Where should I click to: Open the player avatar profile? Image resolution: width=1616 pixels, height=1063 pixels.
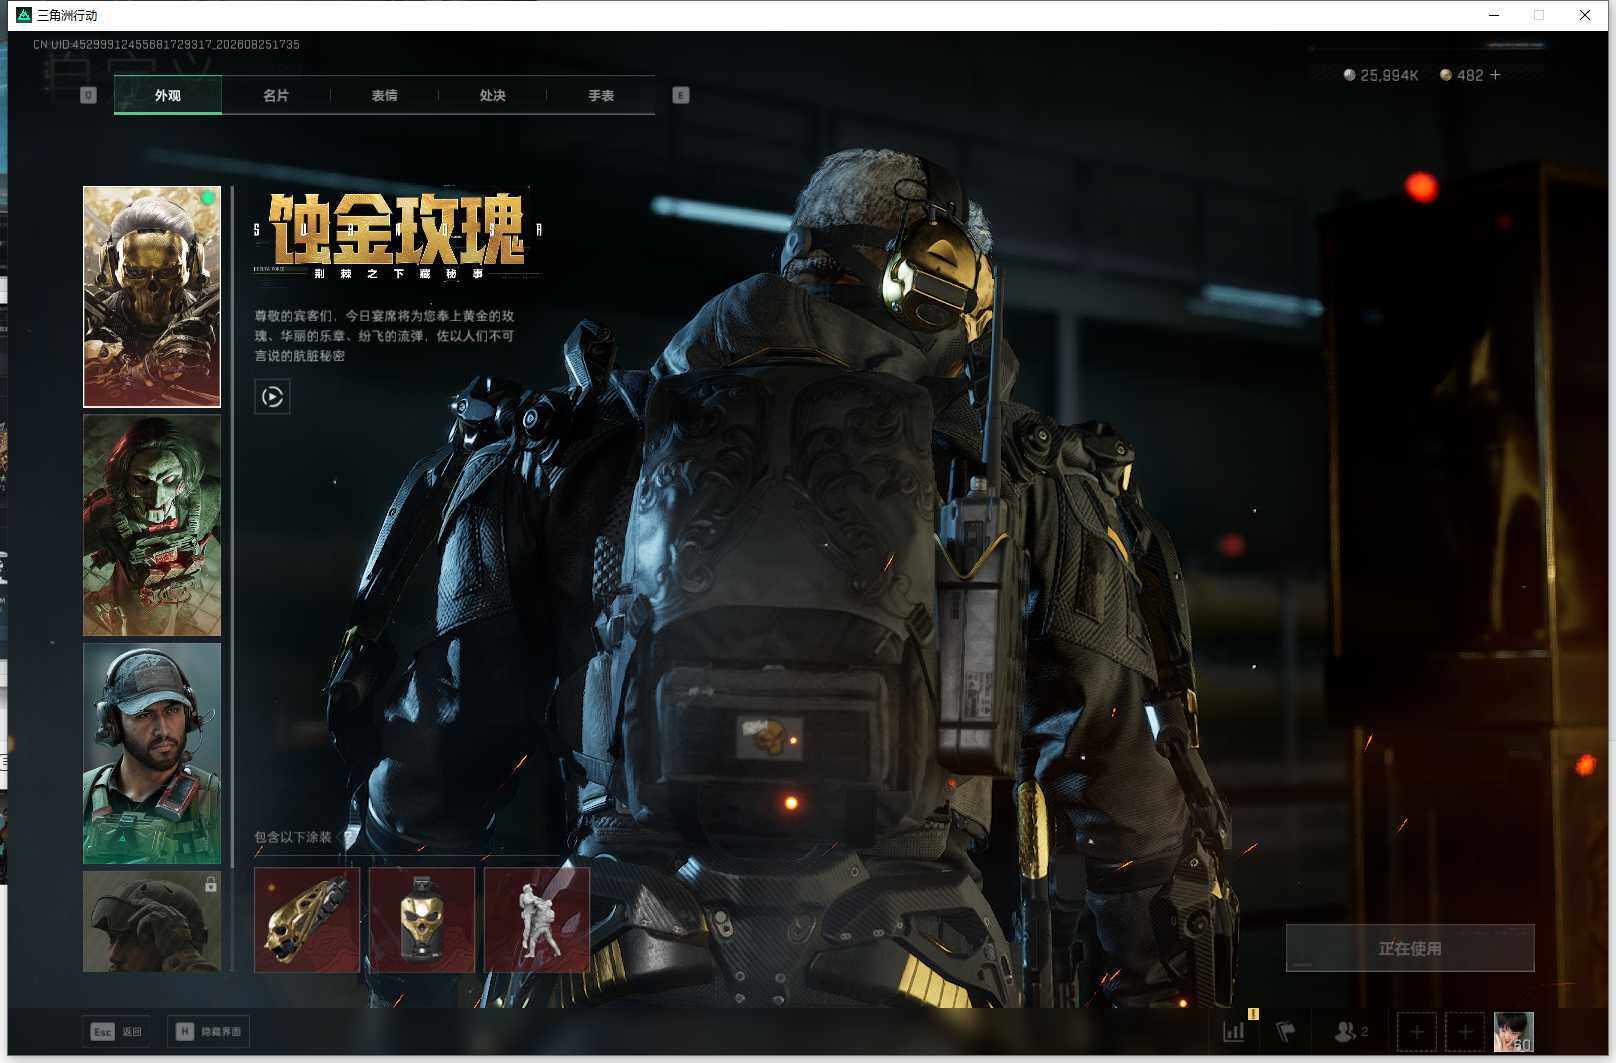(1514, 1031)
